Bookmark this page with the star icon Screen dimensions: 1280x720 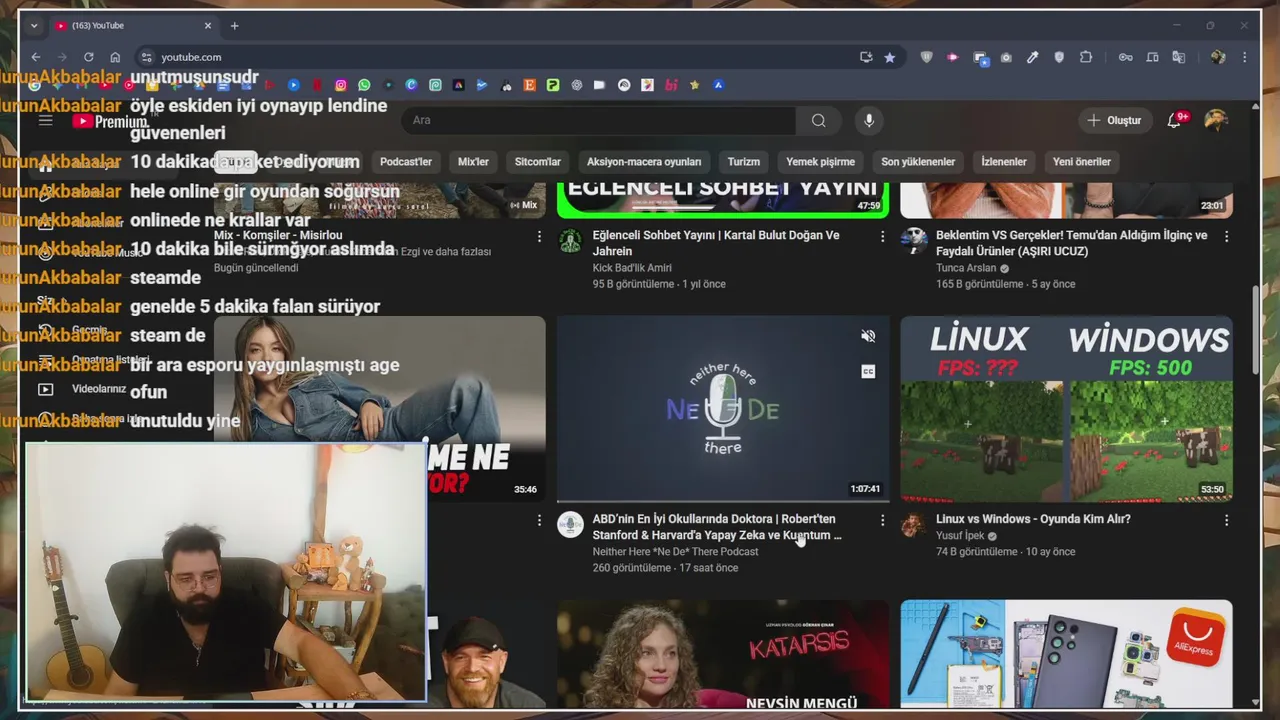(x=890, y=57)
